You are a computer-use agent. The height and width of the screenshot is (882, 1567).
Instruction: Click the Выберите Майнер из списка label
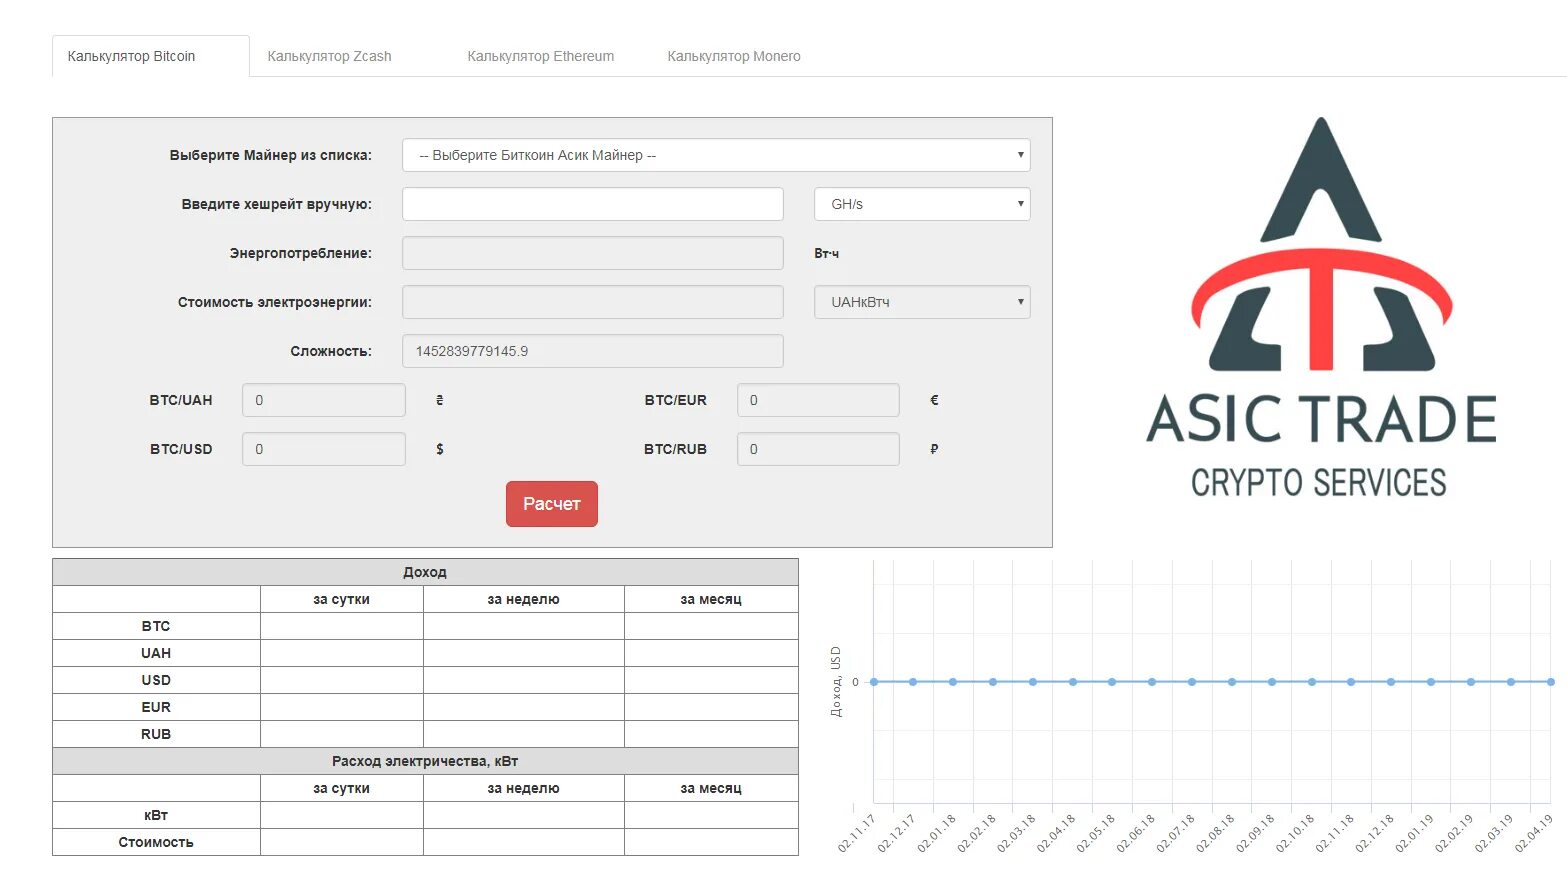[270, 155]
